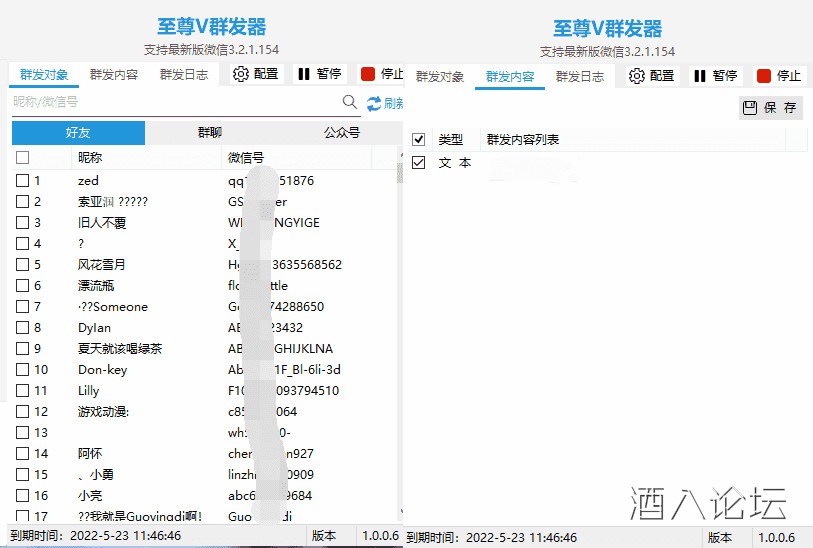Click 暂停 pause button in left window
Screen dimensions: 813x548
[320, 74]
